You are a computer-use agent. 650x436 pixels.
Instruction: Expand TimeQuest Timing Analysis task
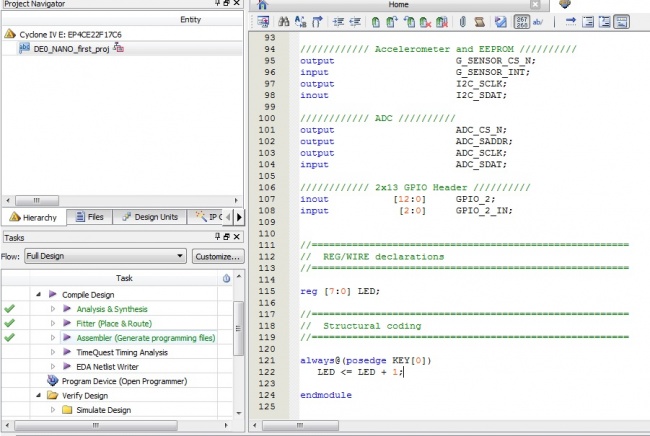53,352
